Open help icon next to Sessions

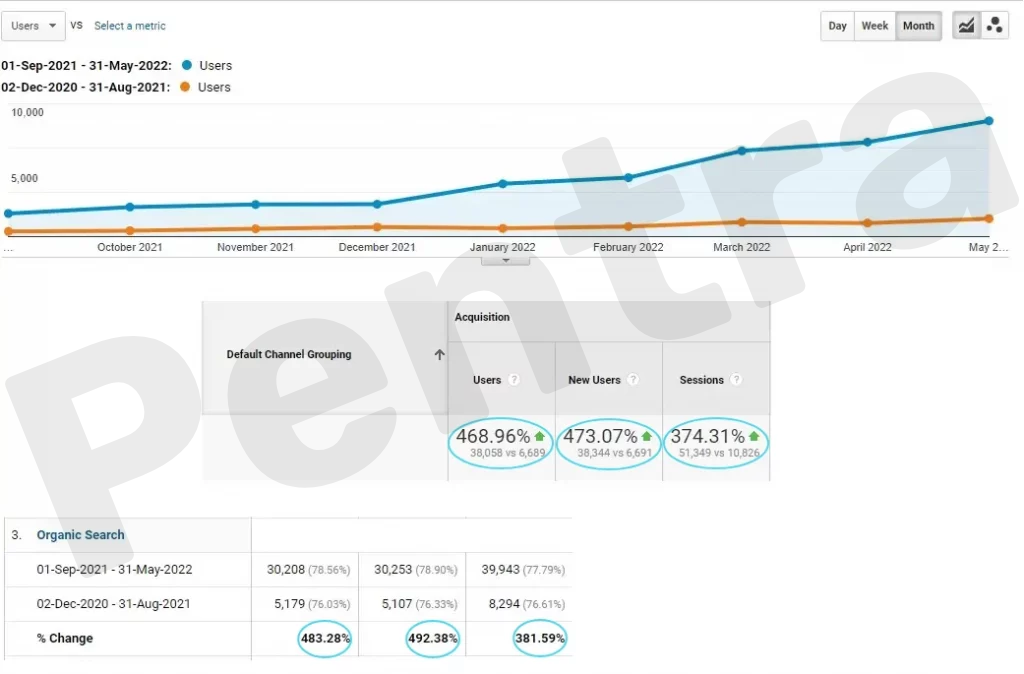[x=736, y=380]
